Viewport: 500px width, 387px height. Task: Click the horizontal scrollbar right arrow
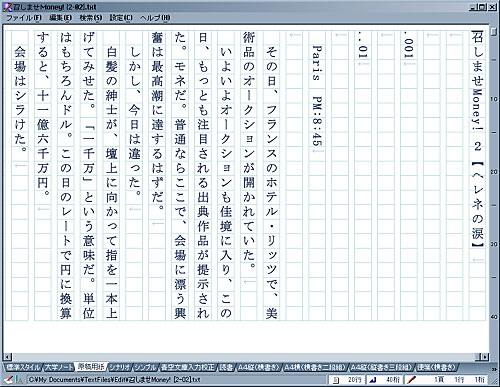(485, 357)
